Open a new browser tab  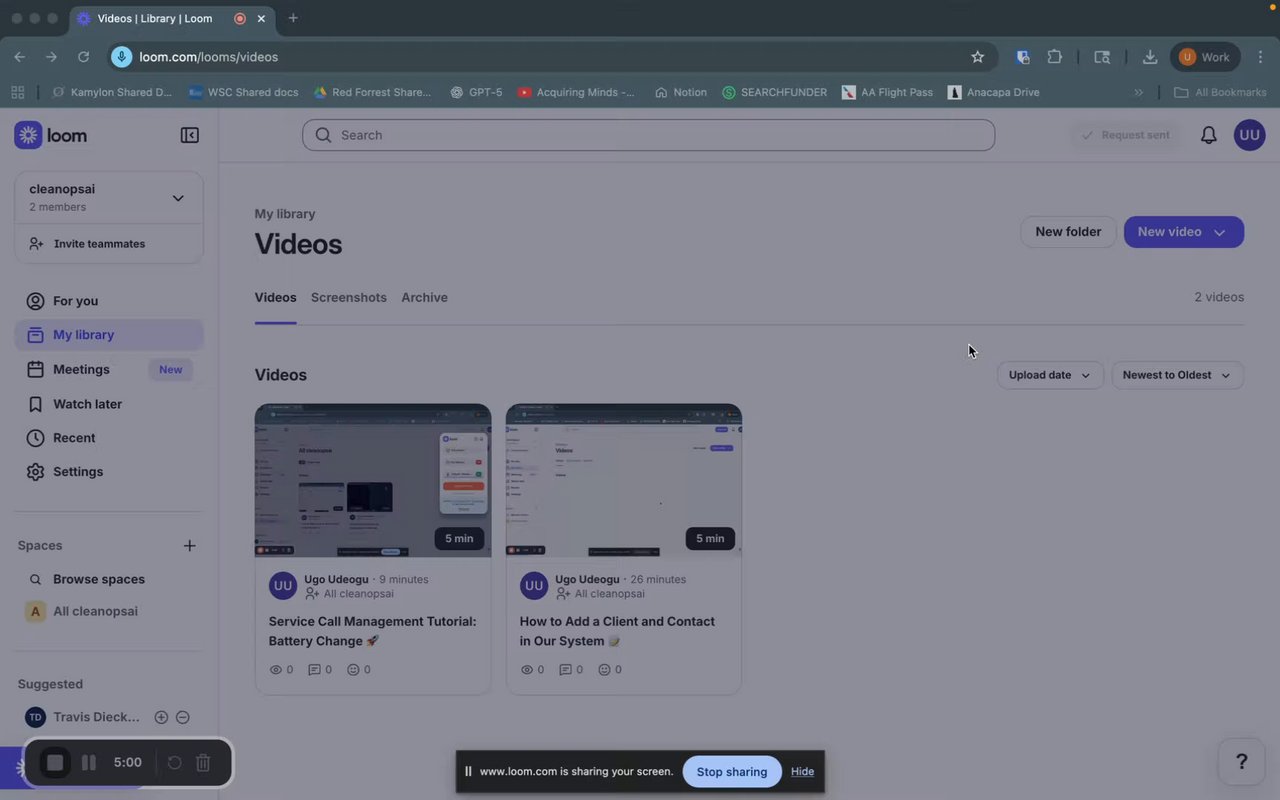tap(293, 18)
